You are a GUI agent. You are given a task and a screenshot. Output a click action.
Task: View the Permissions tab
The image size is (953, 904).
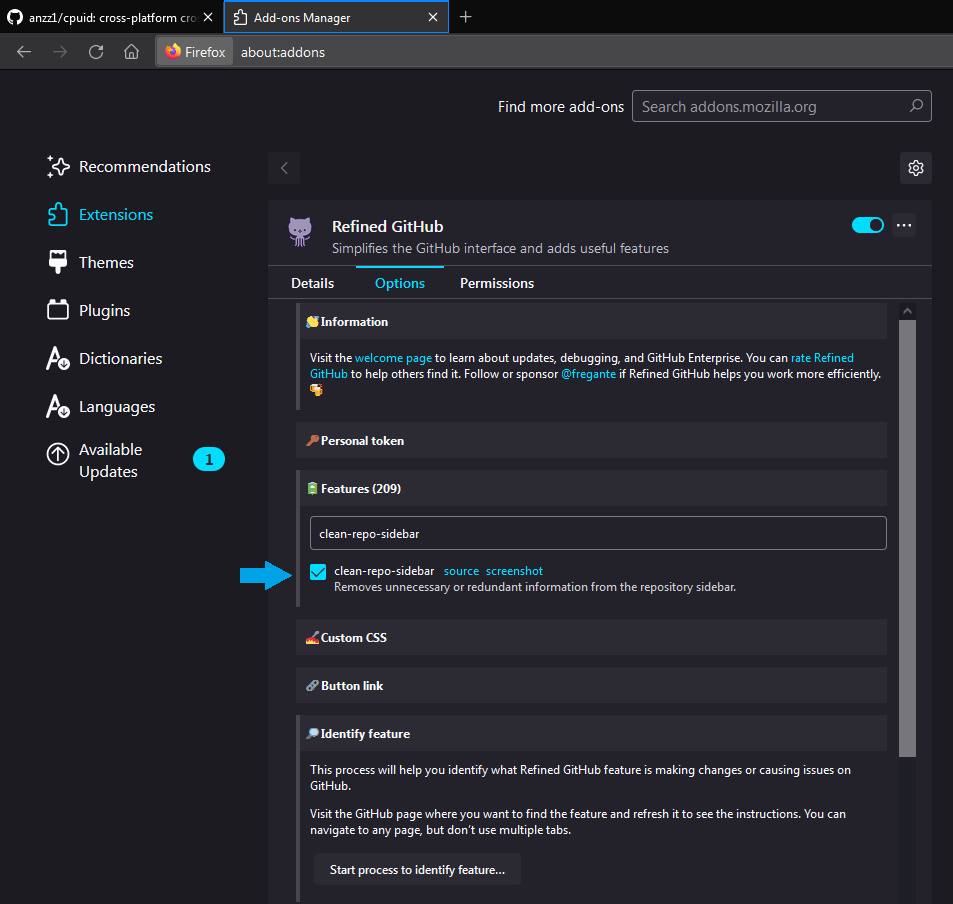coord(496,283)
